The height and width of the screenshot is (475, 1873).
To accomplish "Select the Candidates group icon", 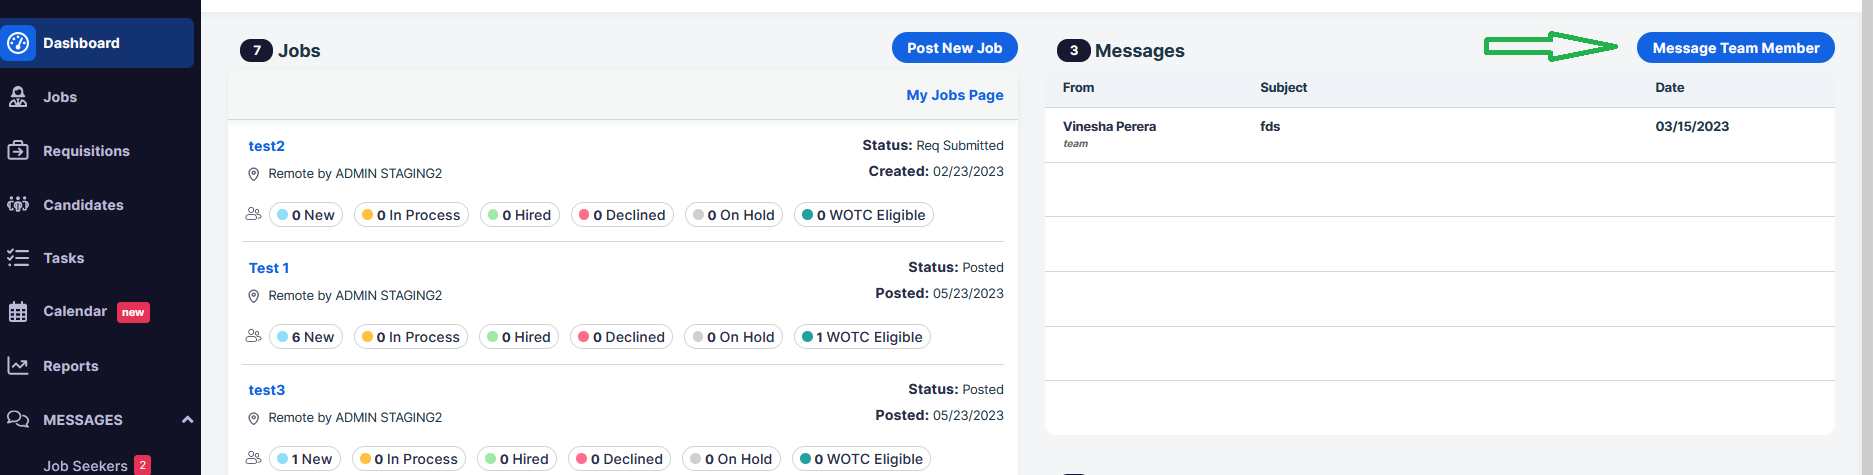I will pyautogui.click(x=18, y=205).
